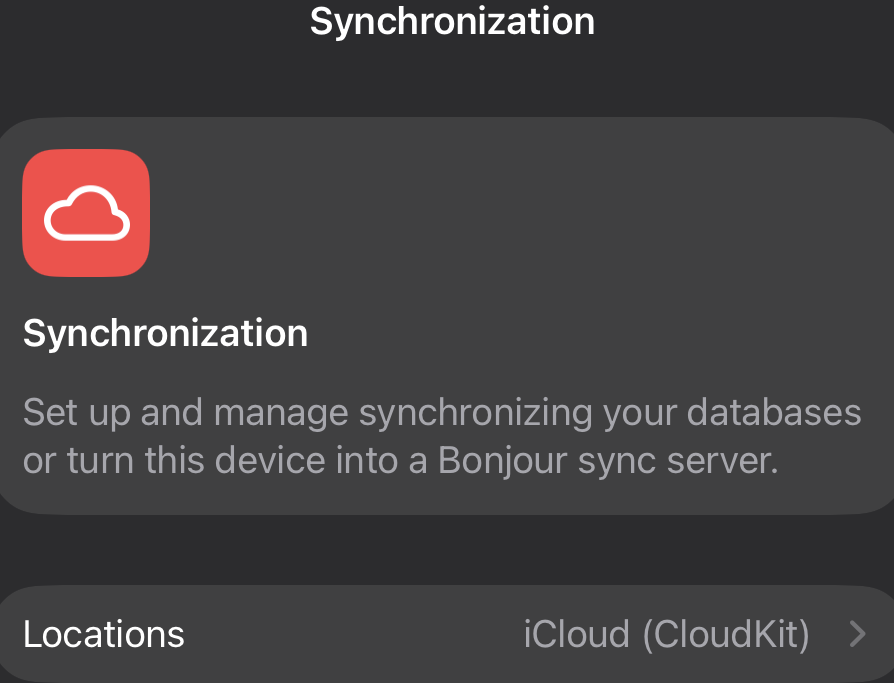Select the iCloud (CloudKit) location value

coord(666,634)
